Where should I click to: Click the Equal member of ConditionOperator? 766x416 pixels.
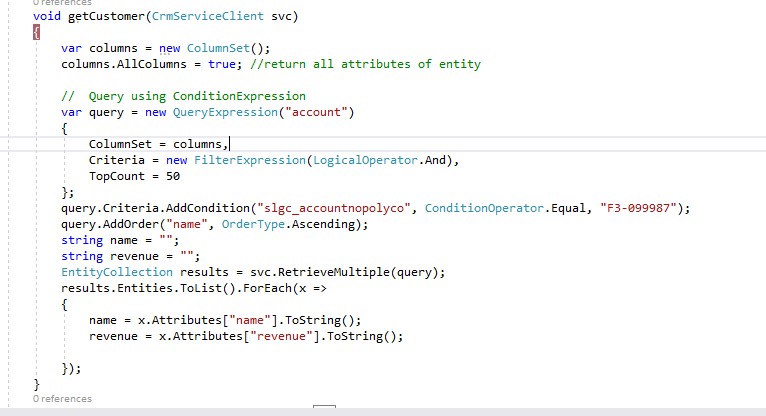[x=568, y=208]
